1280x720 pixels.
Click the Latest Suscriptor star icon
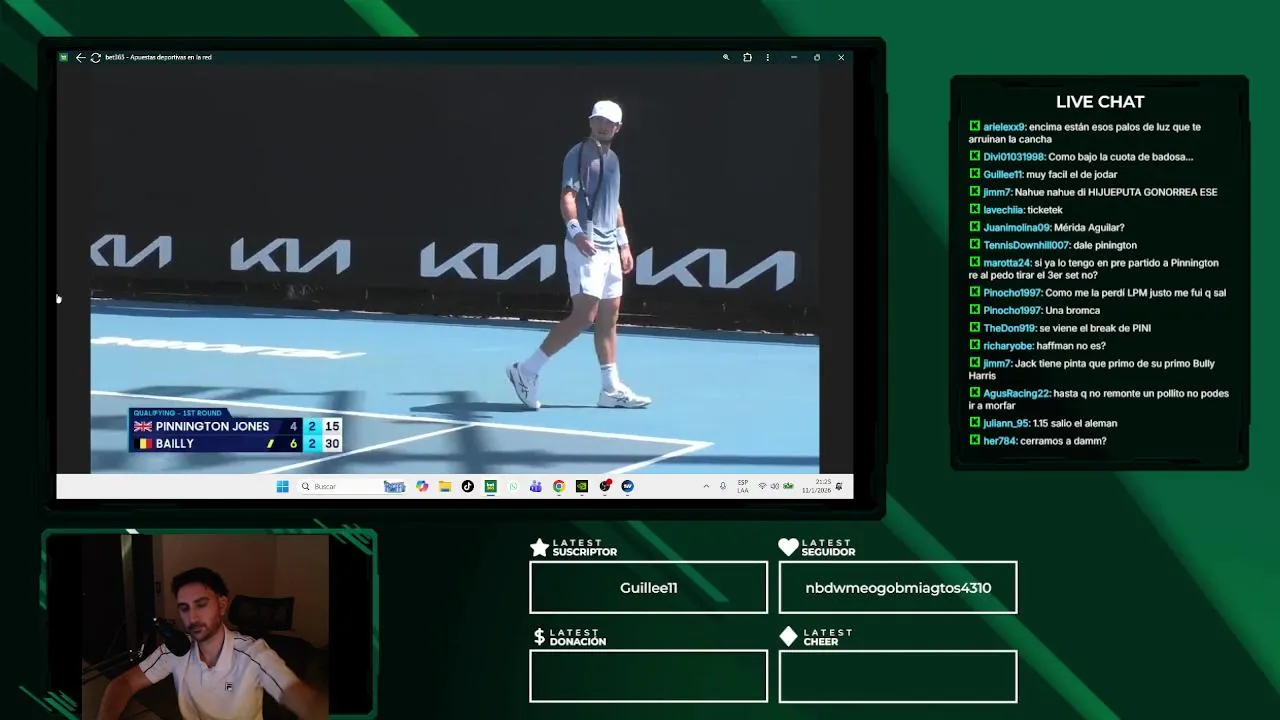pos(539,547)
